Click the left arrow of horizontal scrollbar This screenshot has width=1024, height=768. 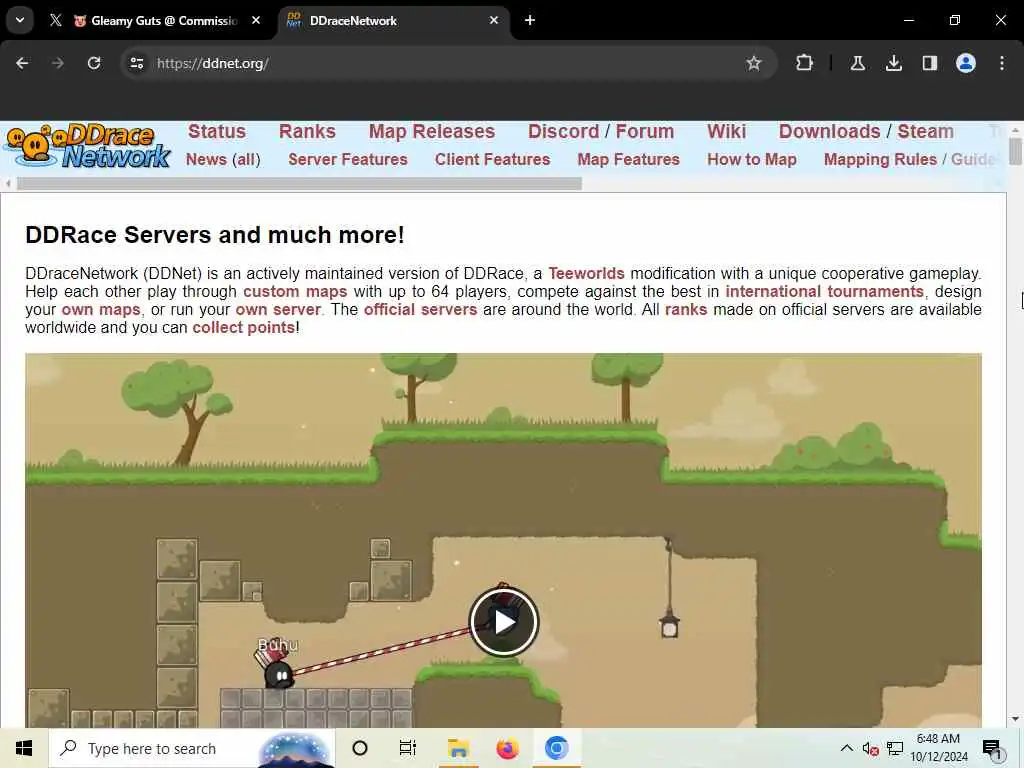[x=8, y=184]
